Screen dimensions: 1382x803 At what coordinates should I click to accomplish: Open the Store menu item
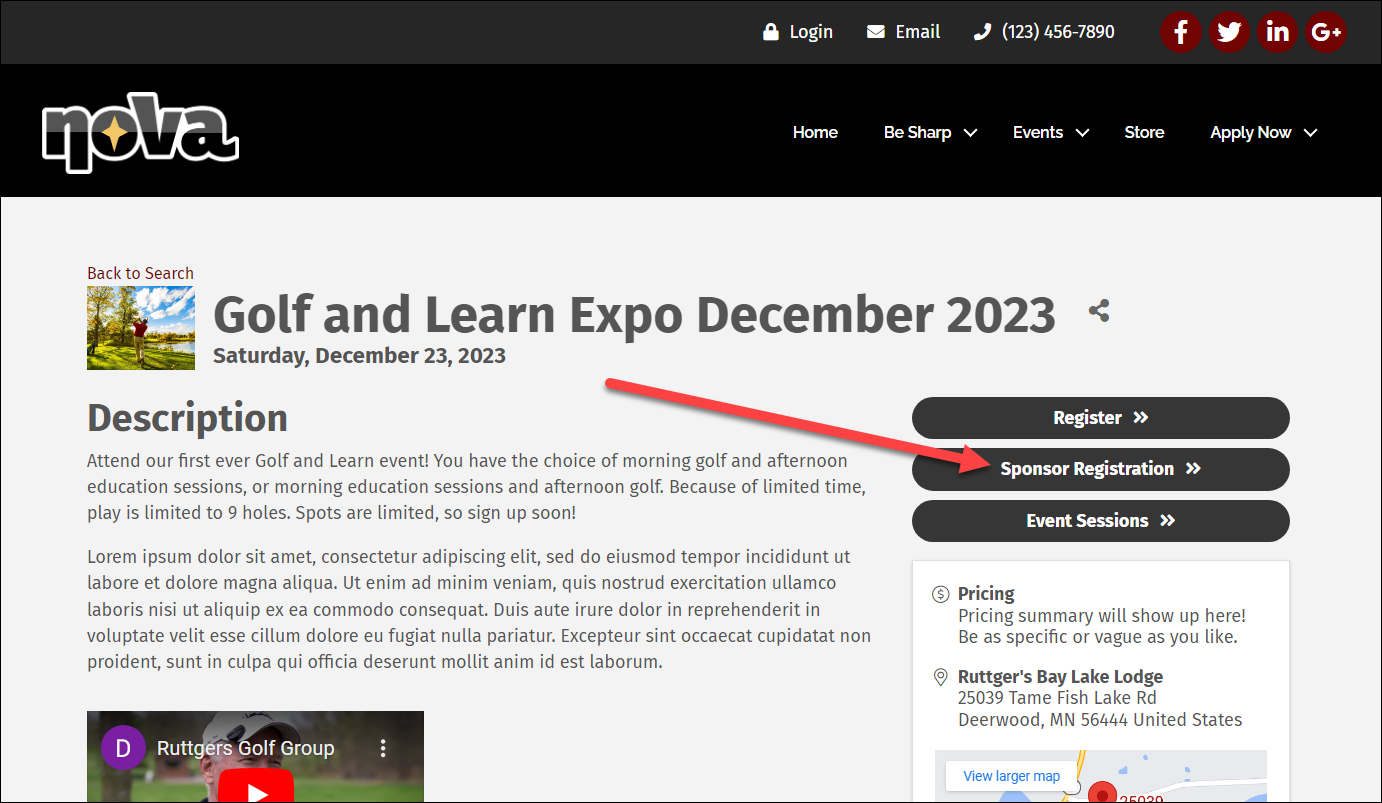click(x=1144, y=133)
